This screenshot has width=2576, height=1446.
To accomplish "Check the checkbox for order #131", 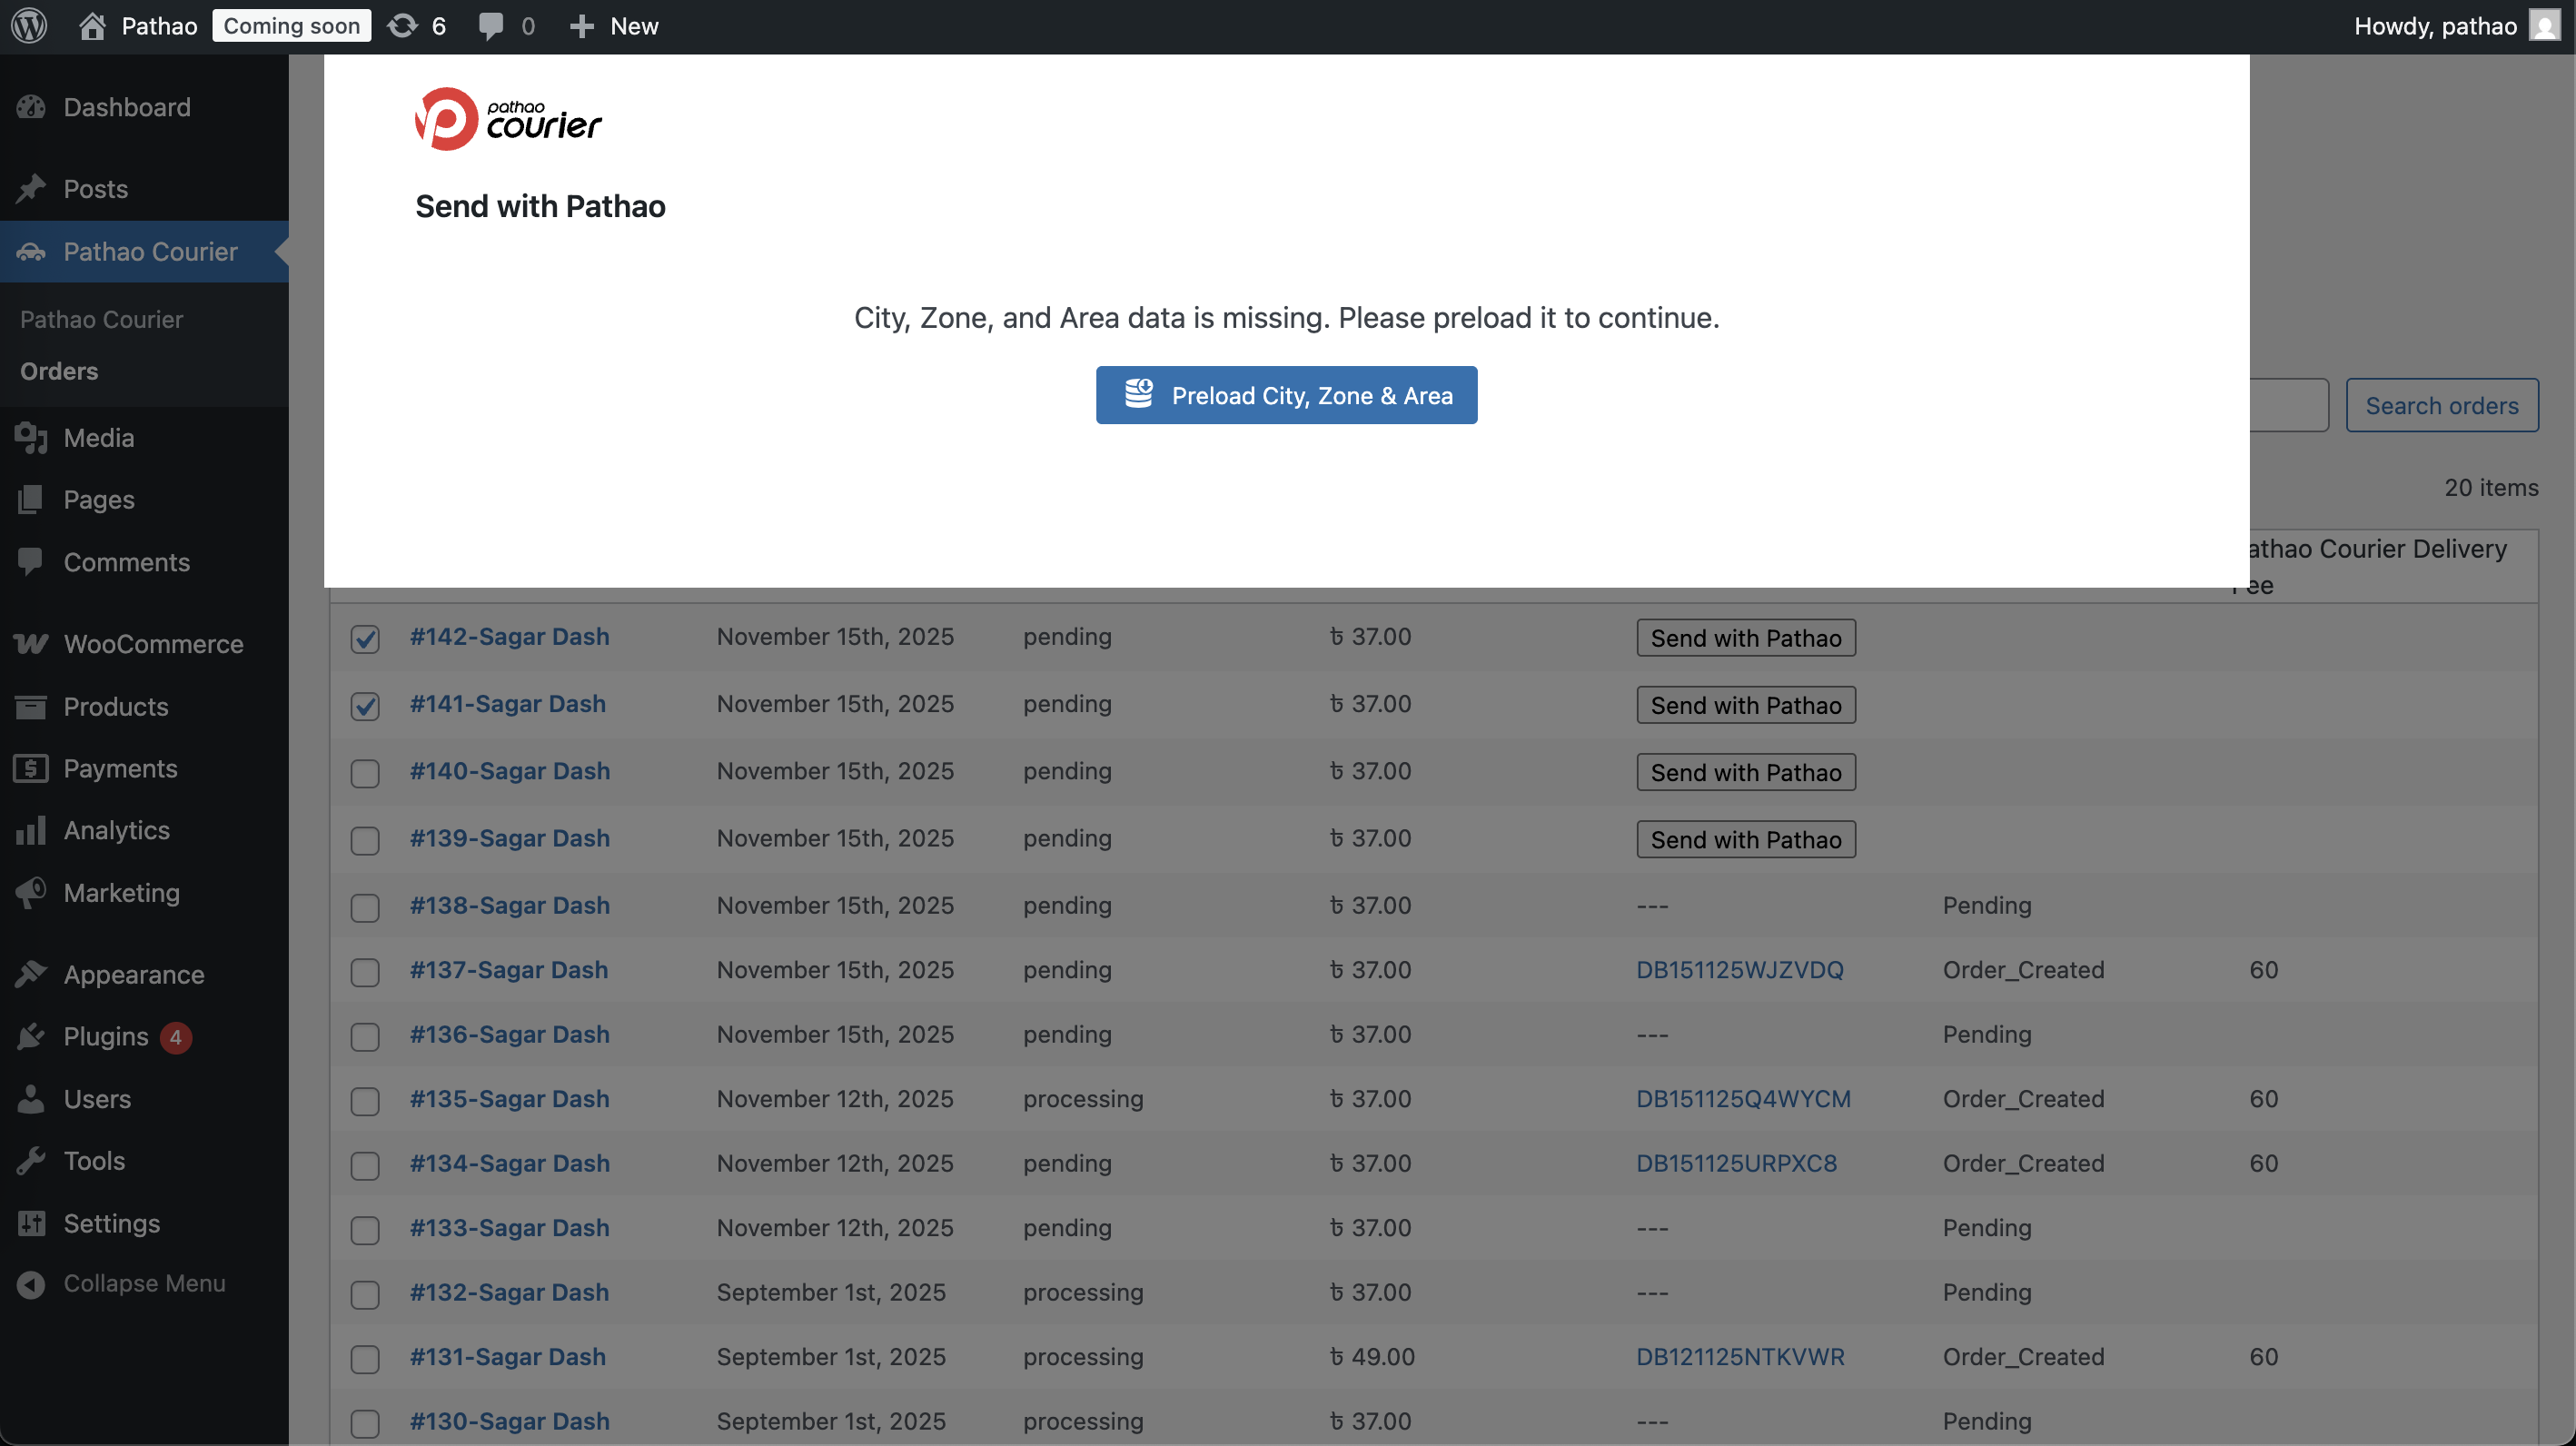I will 365,1359.
